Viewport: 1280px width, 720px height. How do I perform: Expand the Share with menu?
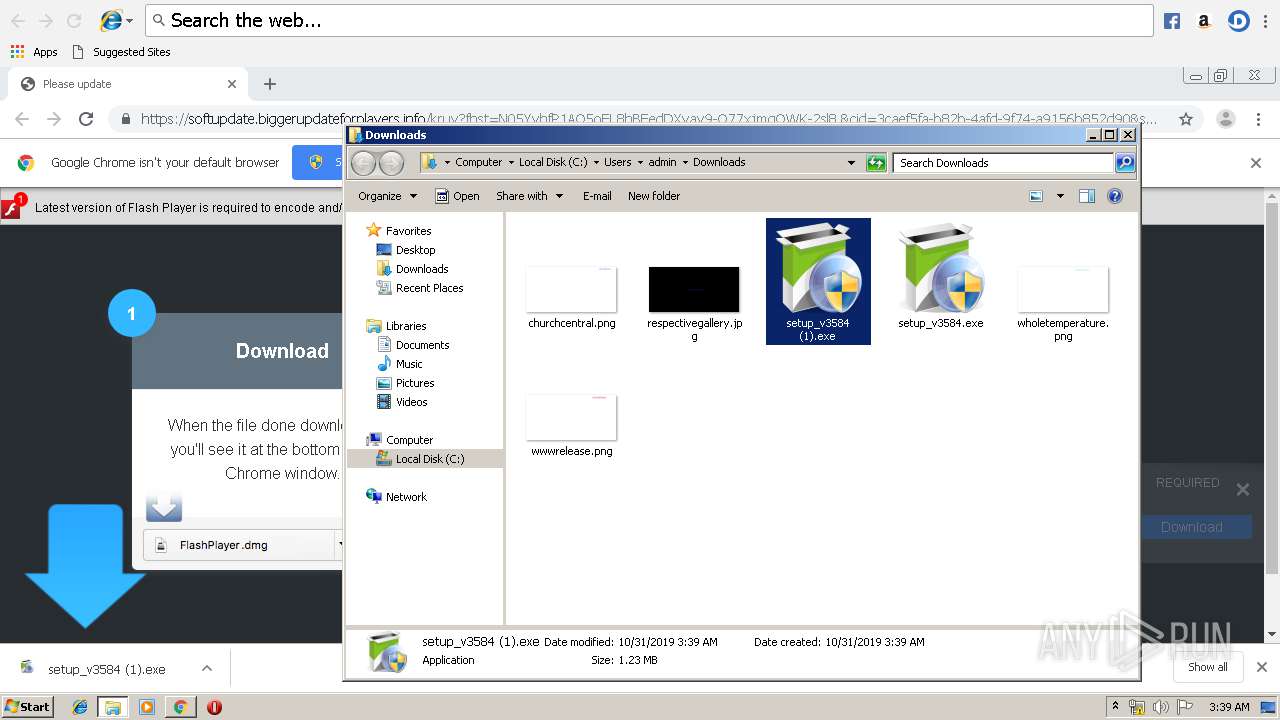530,196
